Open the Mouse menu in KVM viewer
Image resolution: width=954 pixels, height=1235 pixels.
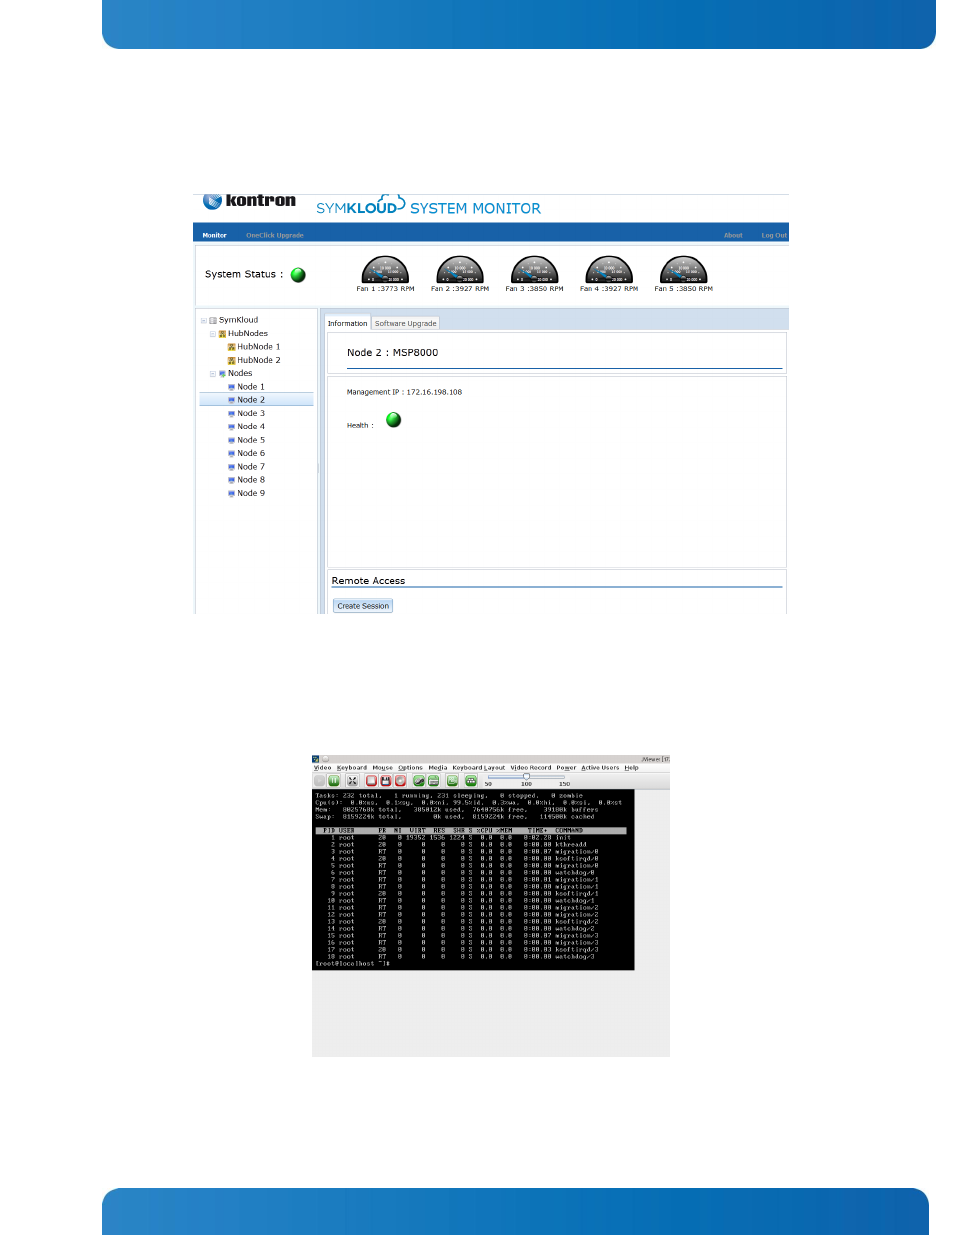coord(383,768)
